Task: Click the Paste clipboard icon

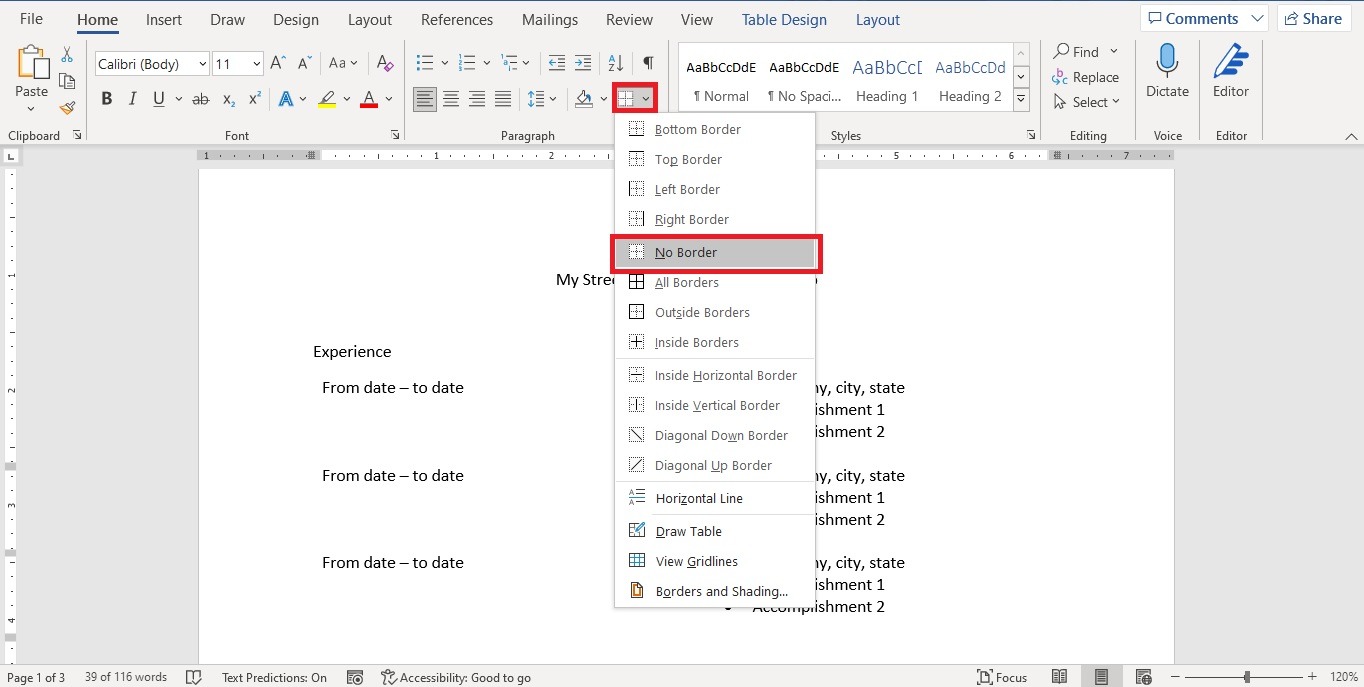Action: point(31,64)
